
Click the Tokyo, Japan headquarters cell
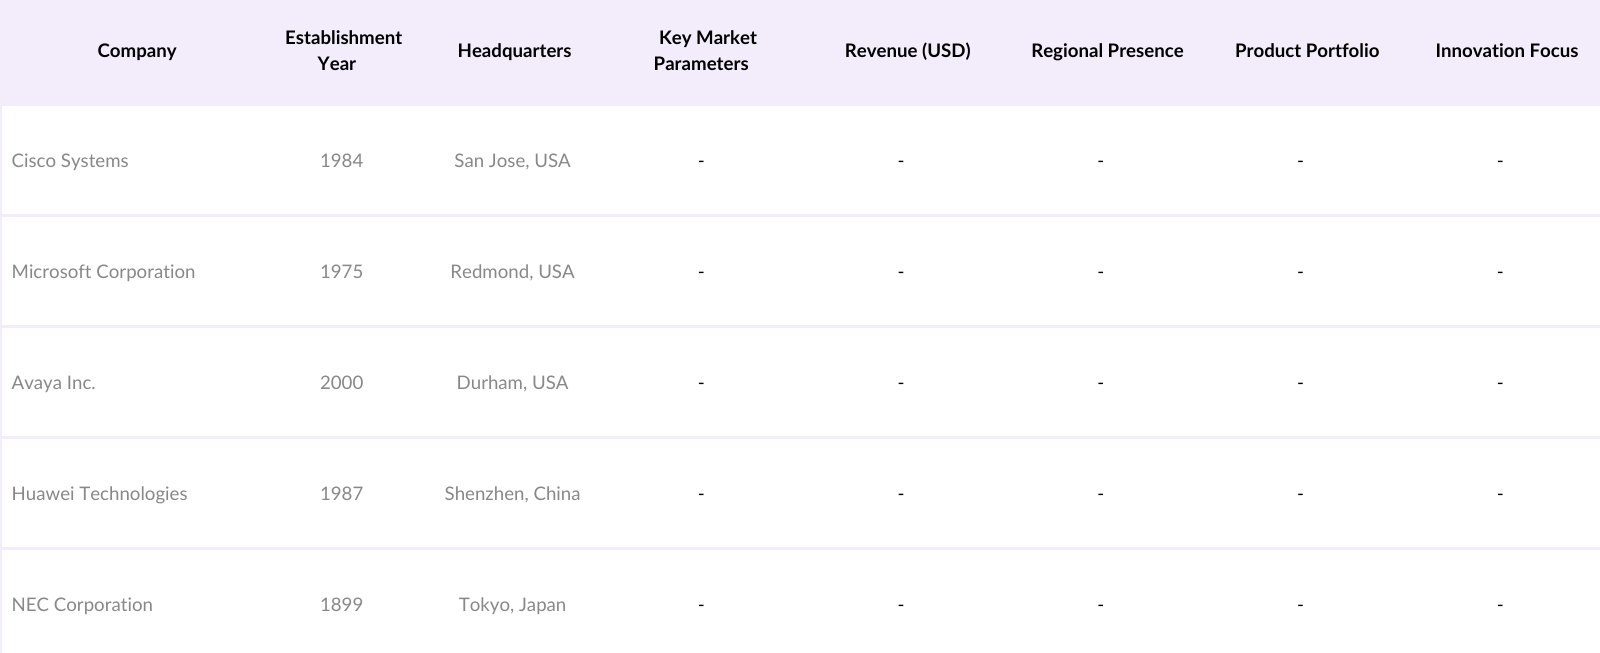[x=512, y=605]
